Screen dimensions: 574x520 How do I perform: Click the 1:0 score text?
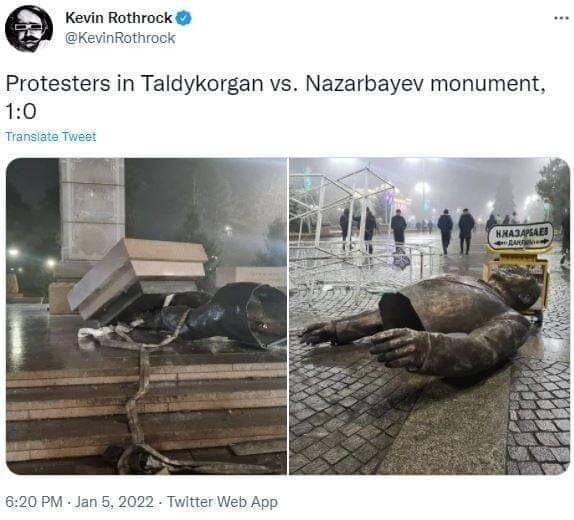(20, 112)
